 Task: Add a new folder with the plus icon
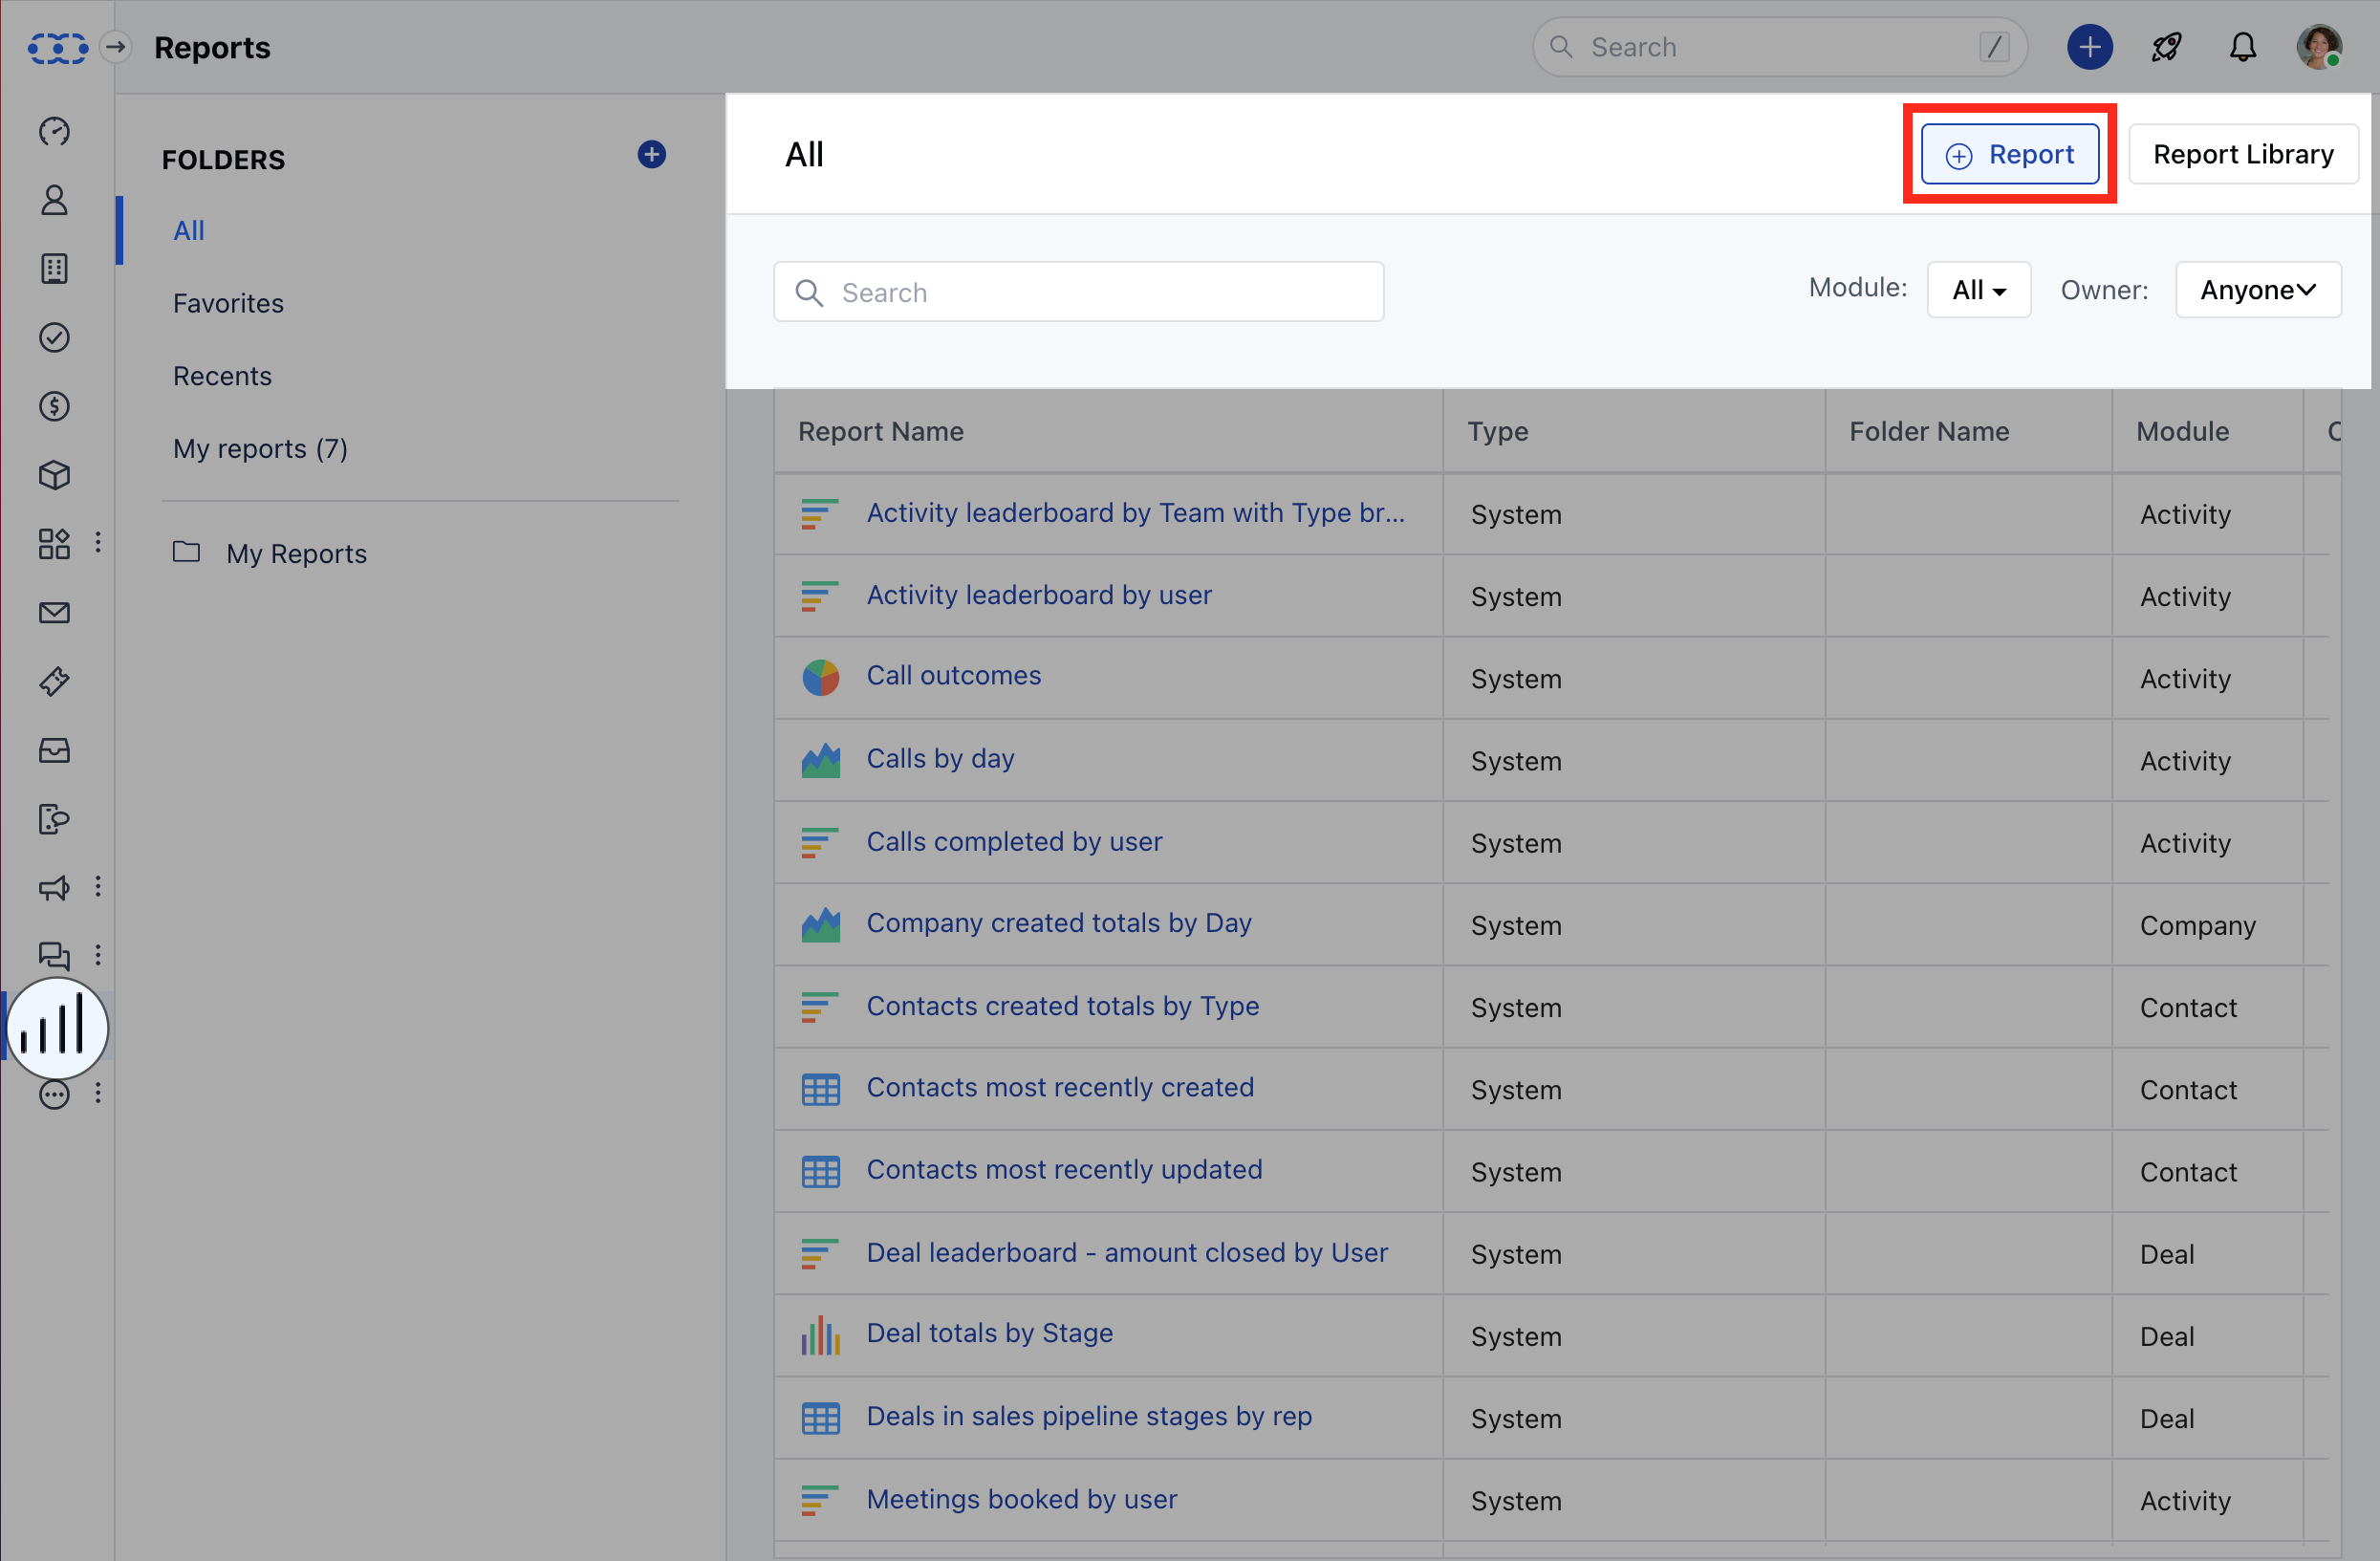click(652, 154)
